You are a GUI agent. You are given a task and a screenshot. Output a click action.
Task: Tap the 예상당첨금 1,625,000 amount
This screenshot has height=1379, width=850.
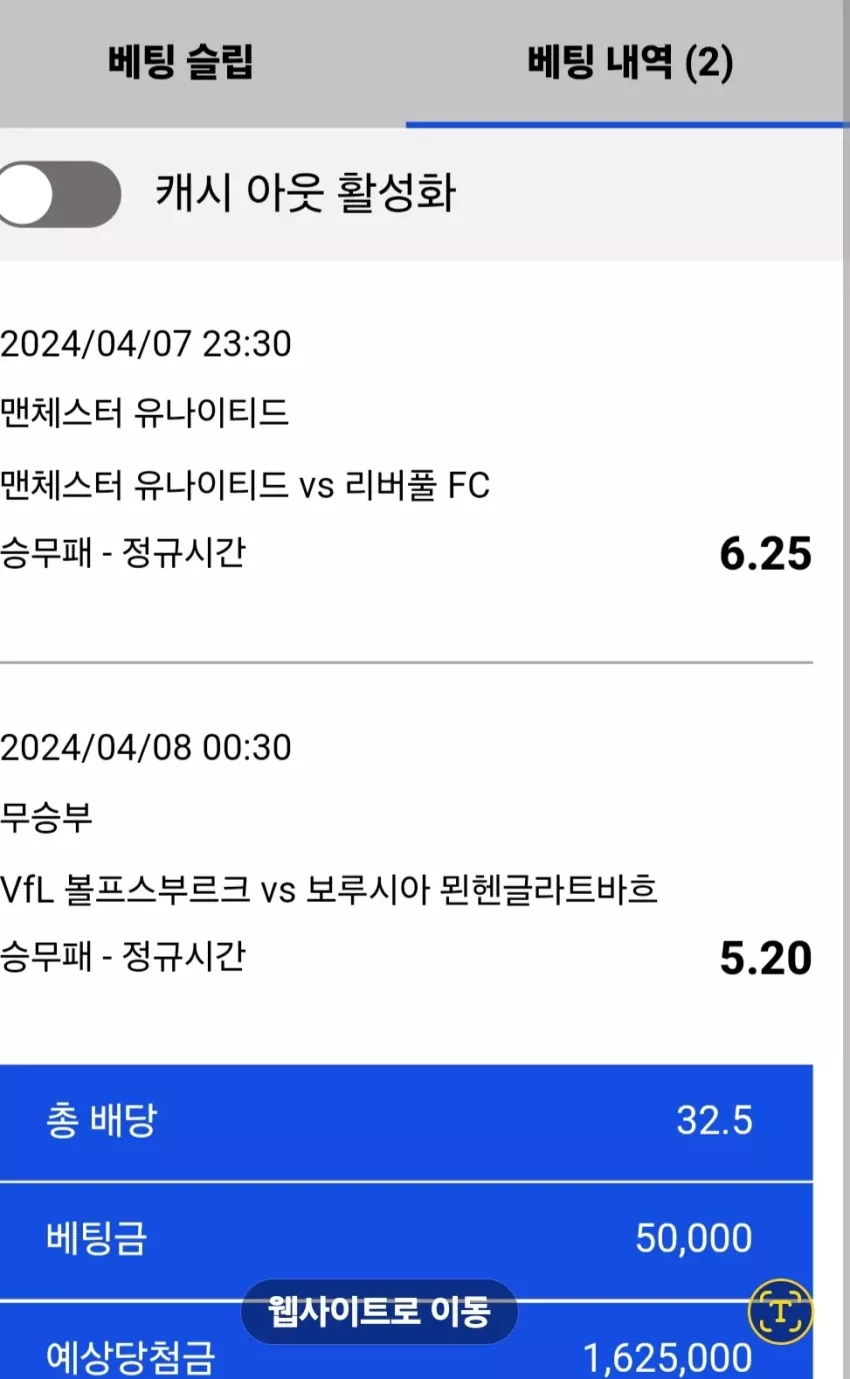point(667,1358)
